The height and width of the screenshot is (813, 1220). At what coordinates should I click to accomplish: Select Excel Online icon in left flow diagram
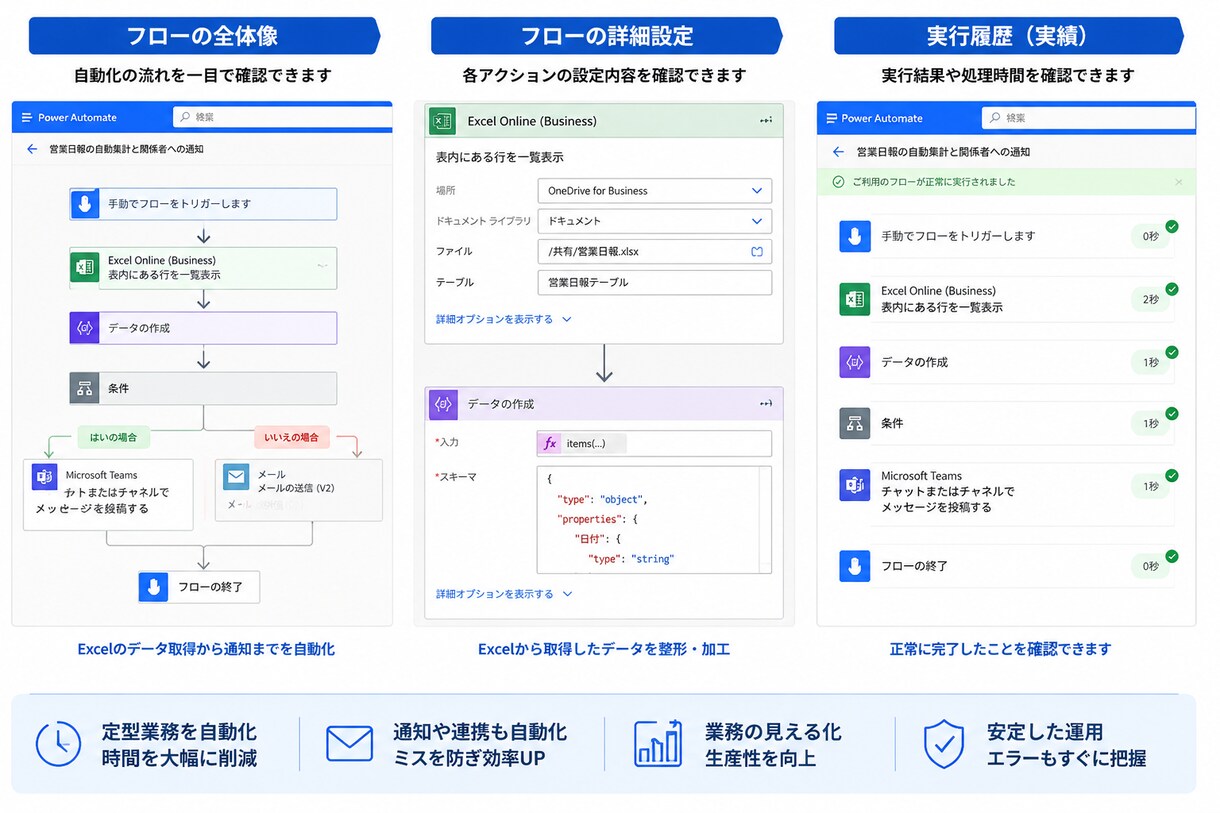pyautogui.click(x=84, y=267)
